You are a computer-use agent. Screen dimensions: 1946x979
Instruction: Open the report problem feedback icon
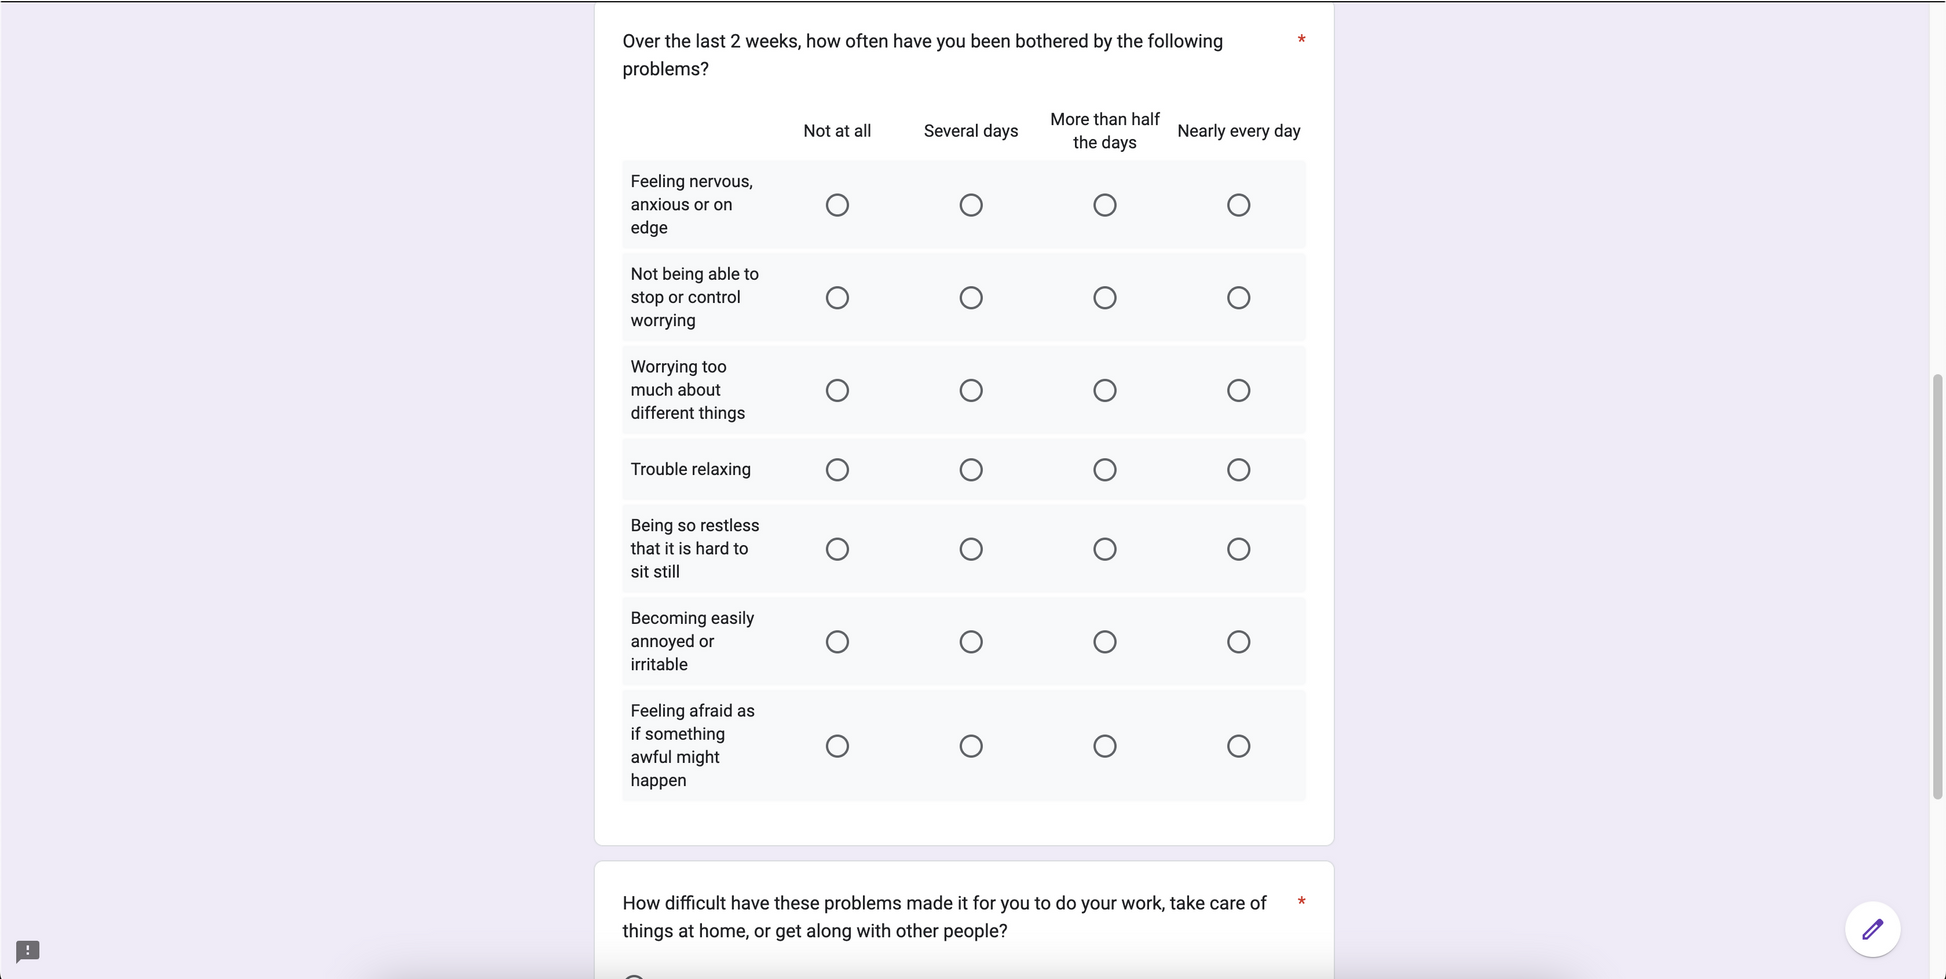28,951
